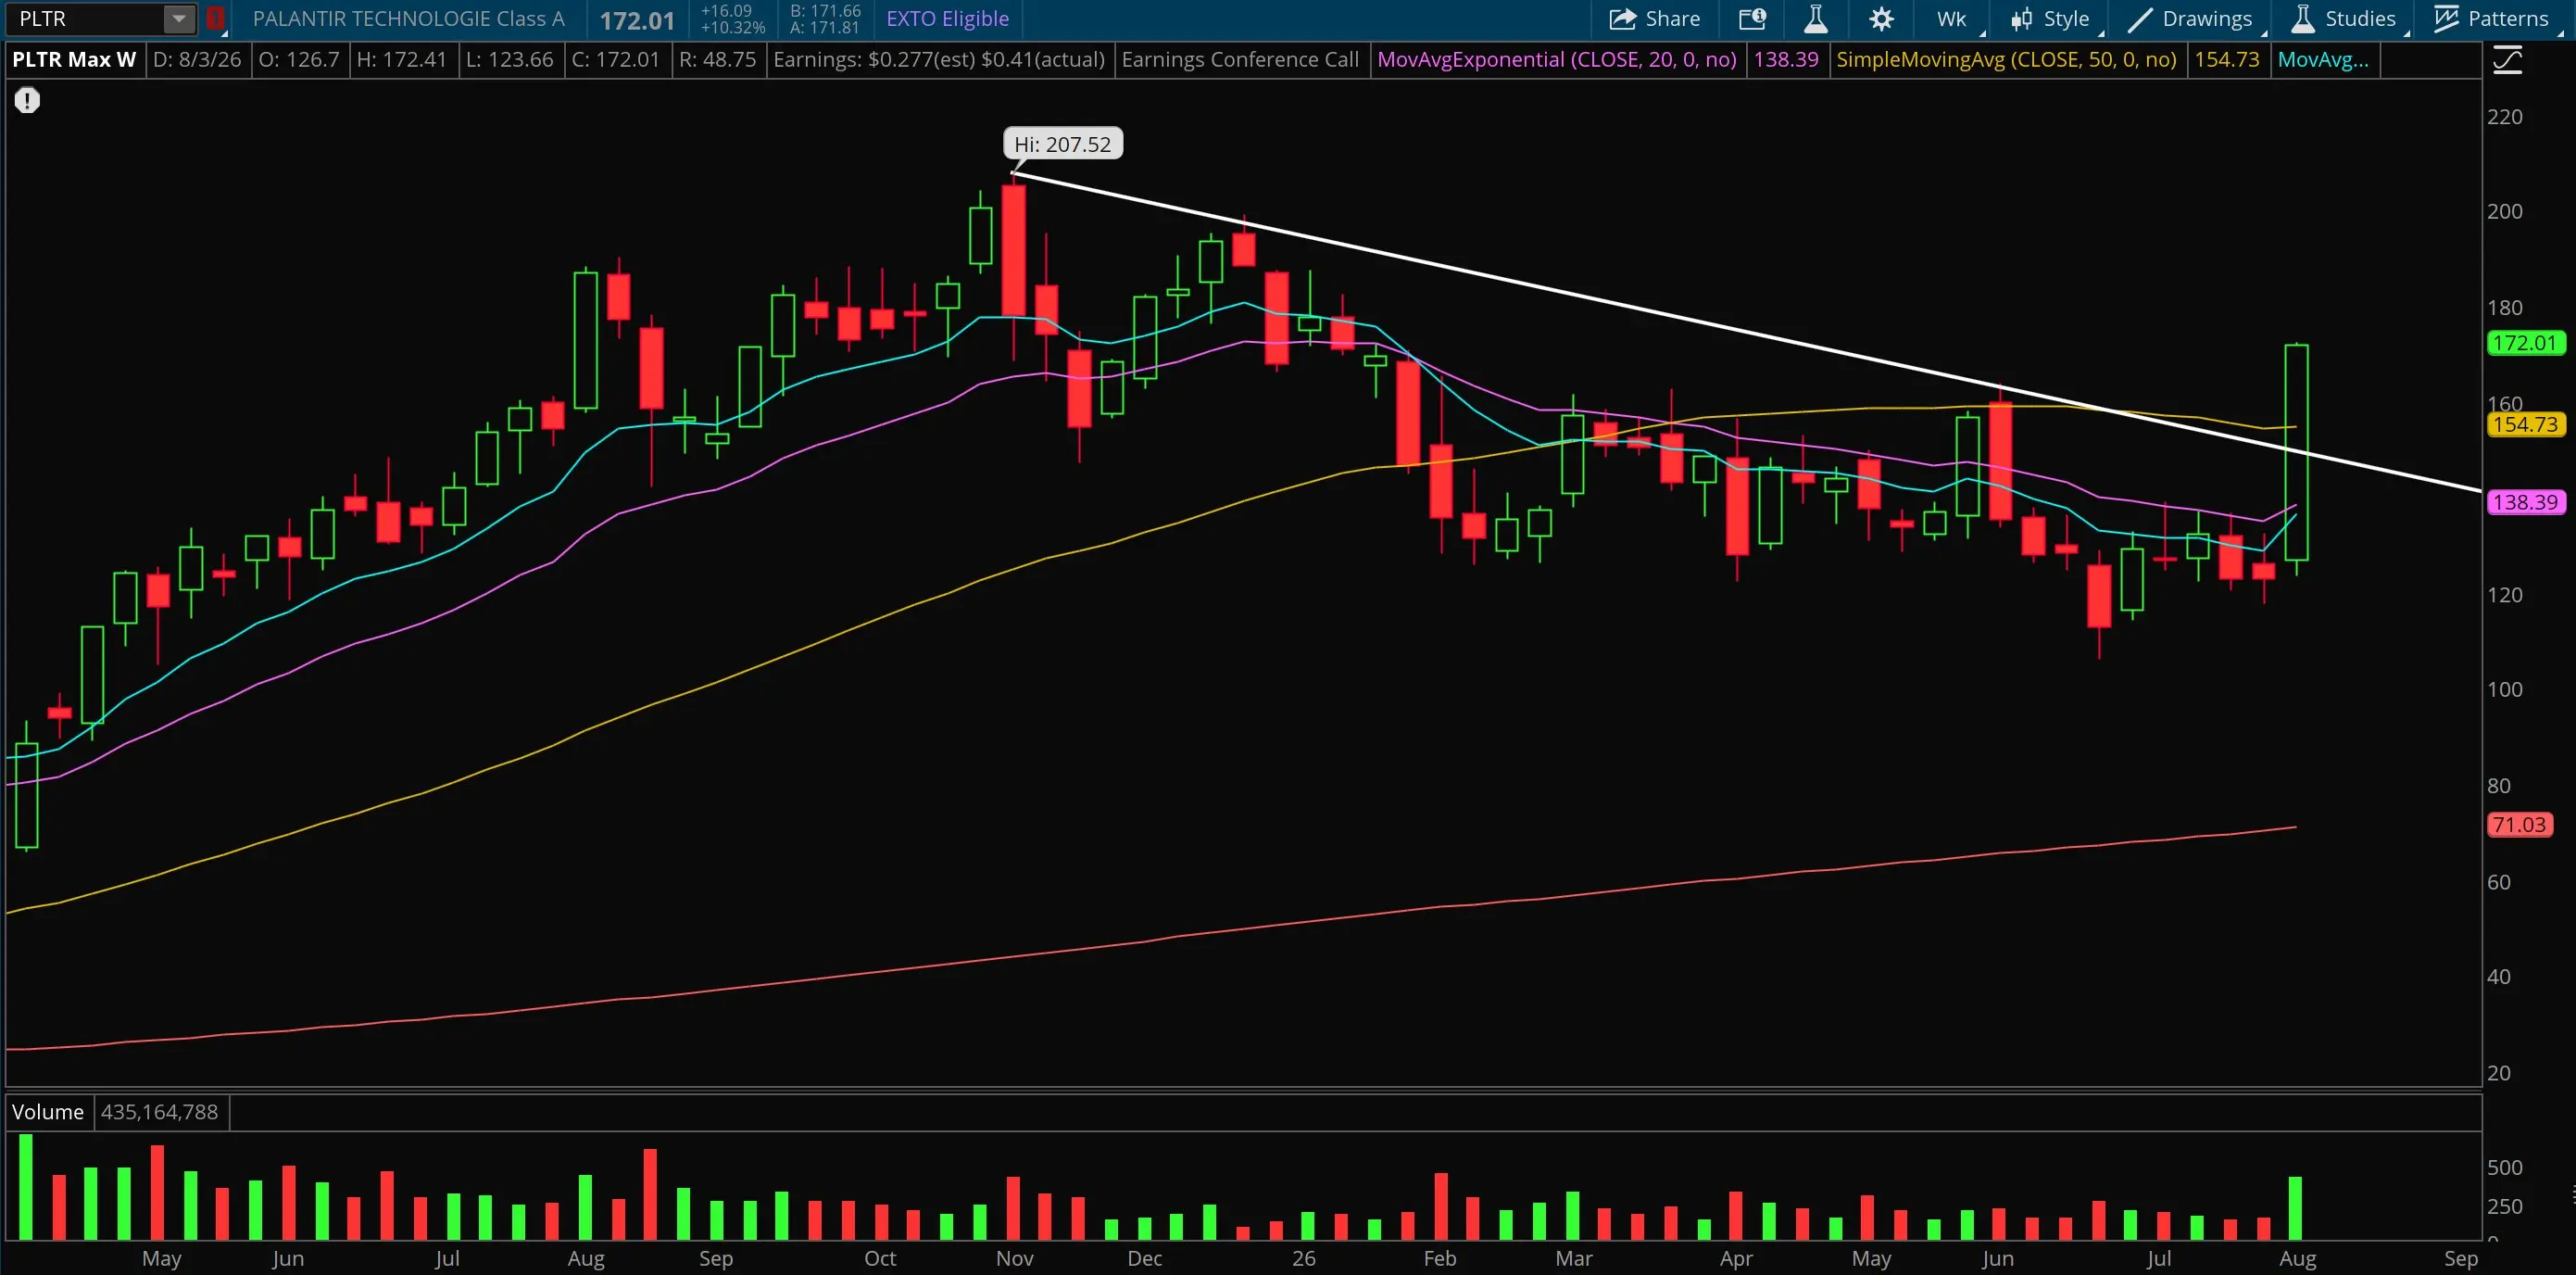
Task: Click the 100 price axis label
Action: click(2505, 689)
